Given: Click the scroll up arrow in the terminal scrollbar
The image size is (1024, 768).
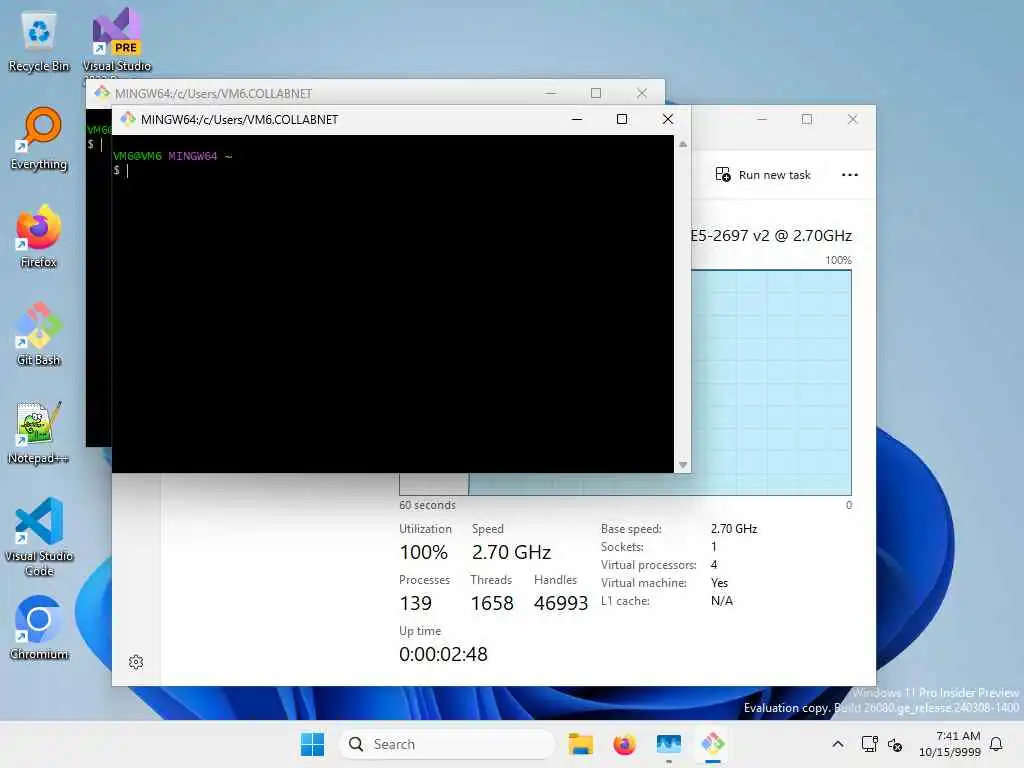Looking at the screenshot, I should tap(682, 144).
